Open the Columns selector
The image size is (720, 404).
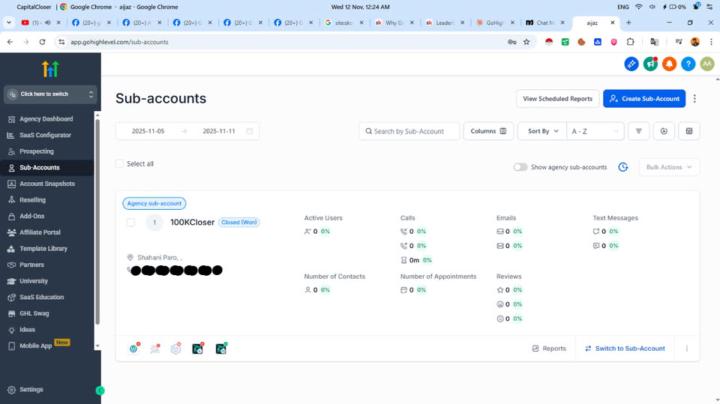pyautogui.click(x=488, y=131)
